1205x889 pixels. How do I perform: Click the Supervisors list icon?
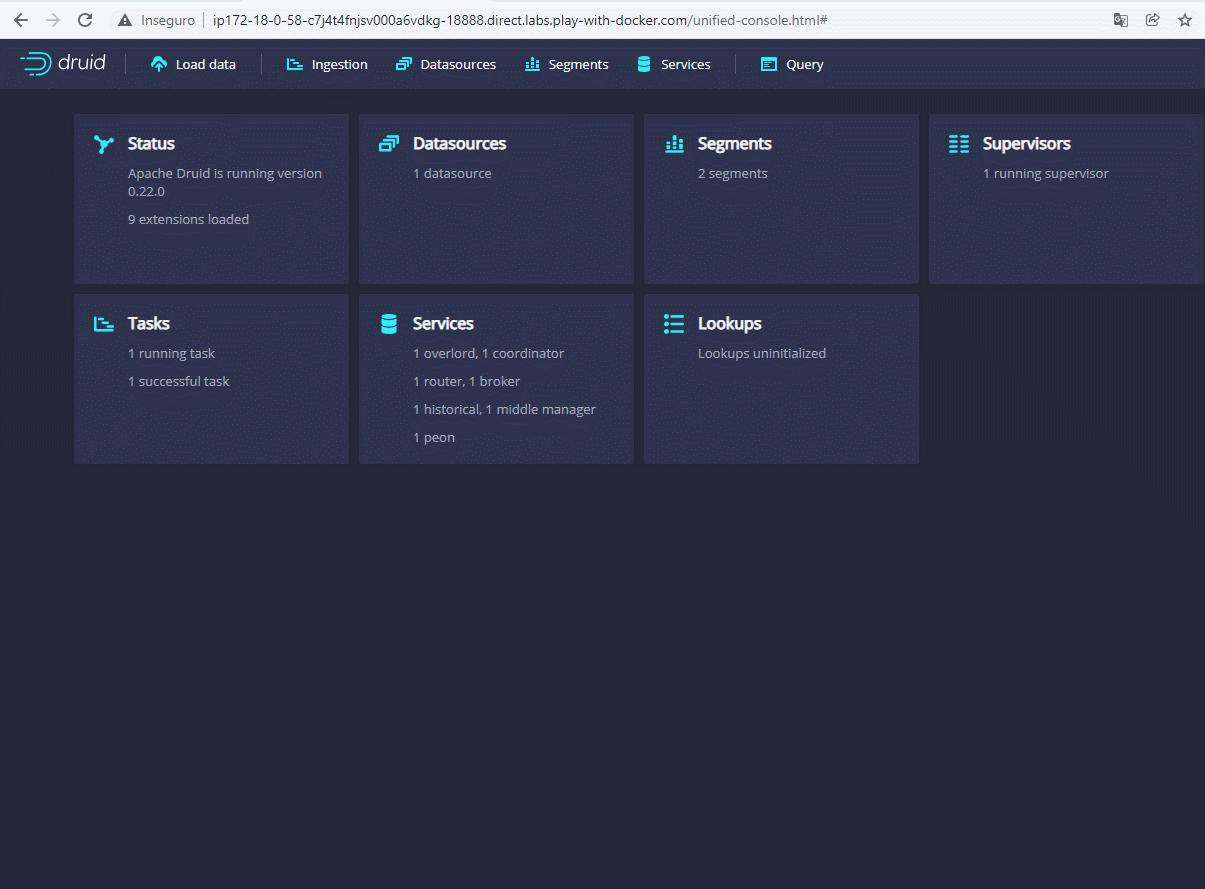tap(958, 144)
